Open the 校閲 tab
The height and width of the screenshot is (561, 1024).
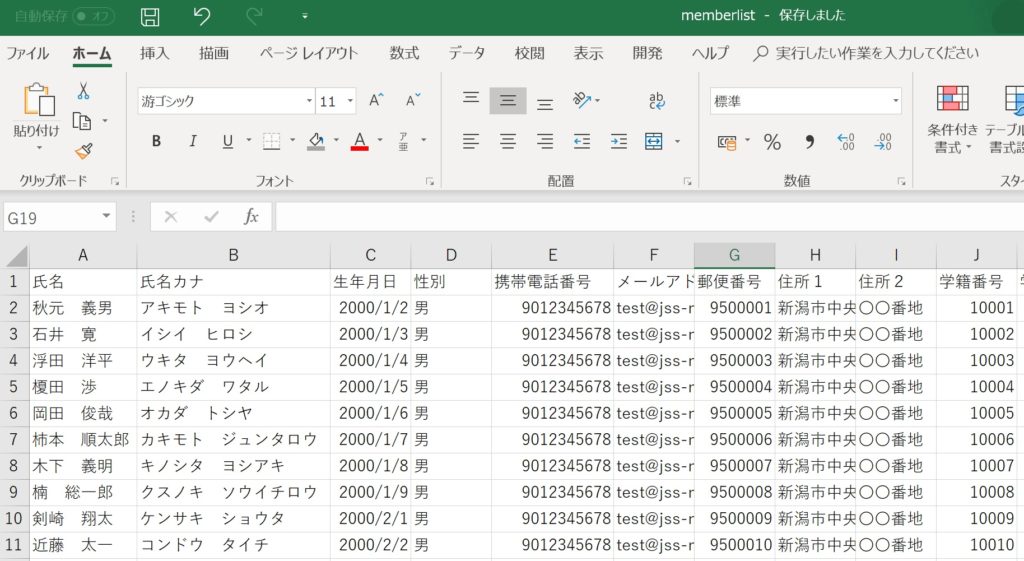[x=529, y=53]
